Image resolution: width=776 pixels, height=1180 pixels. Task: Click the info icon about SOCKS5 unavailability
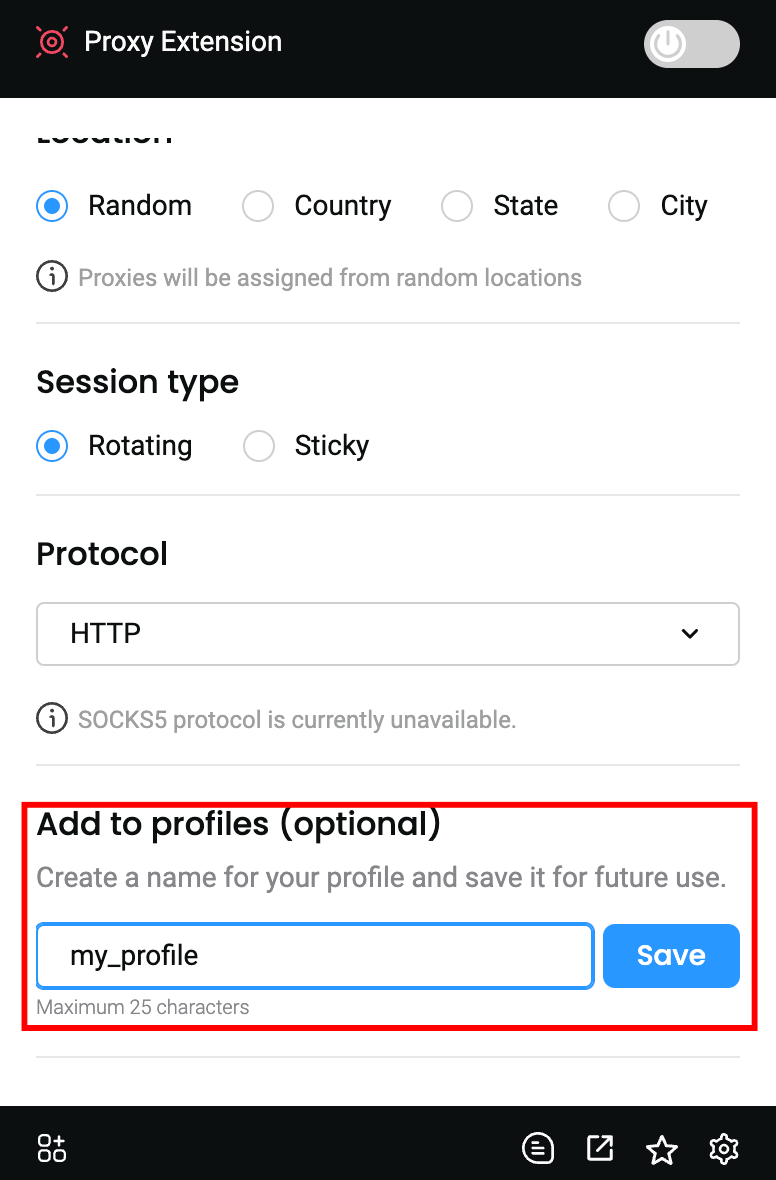51,719
